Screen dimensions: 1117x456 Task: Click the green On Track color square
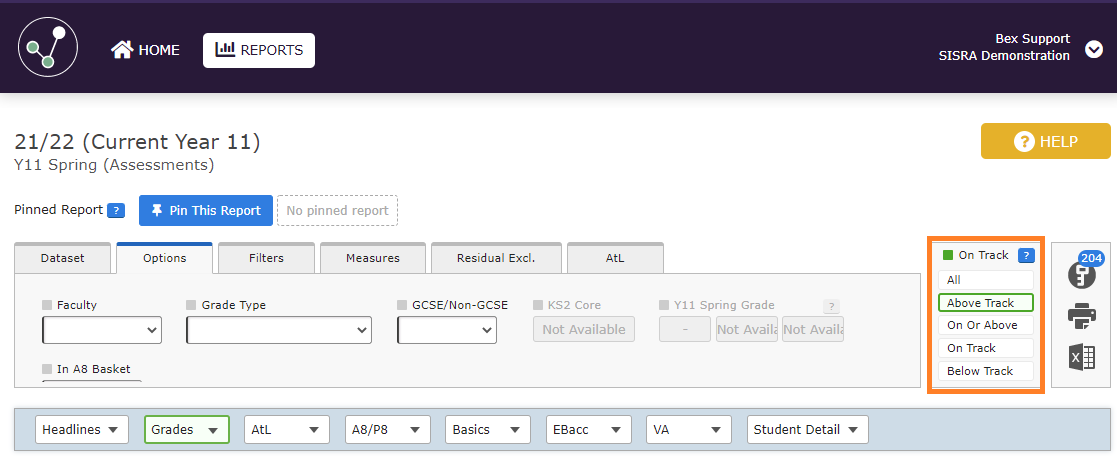pos(948,255)
